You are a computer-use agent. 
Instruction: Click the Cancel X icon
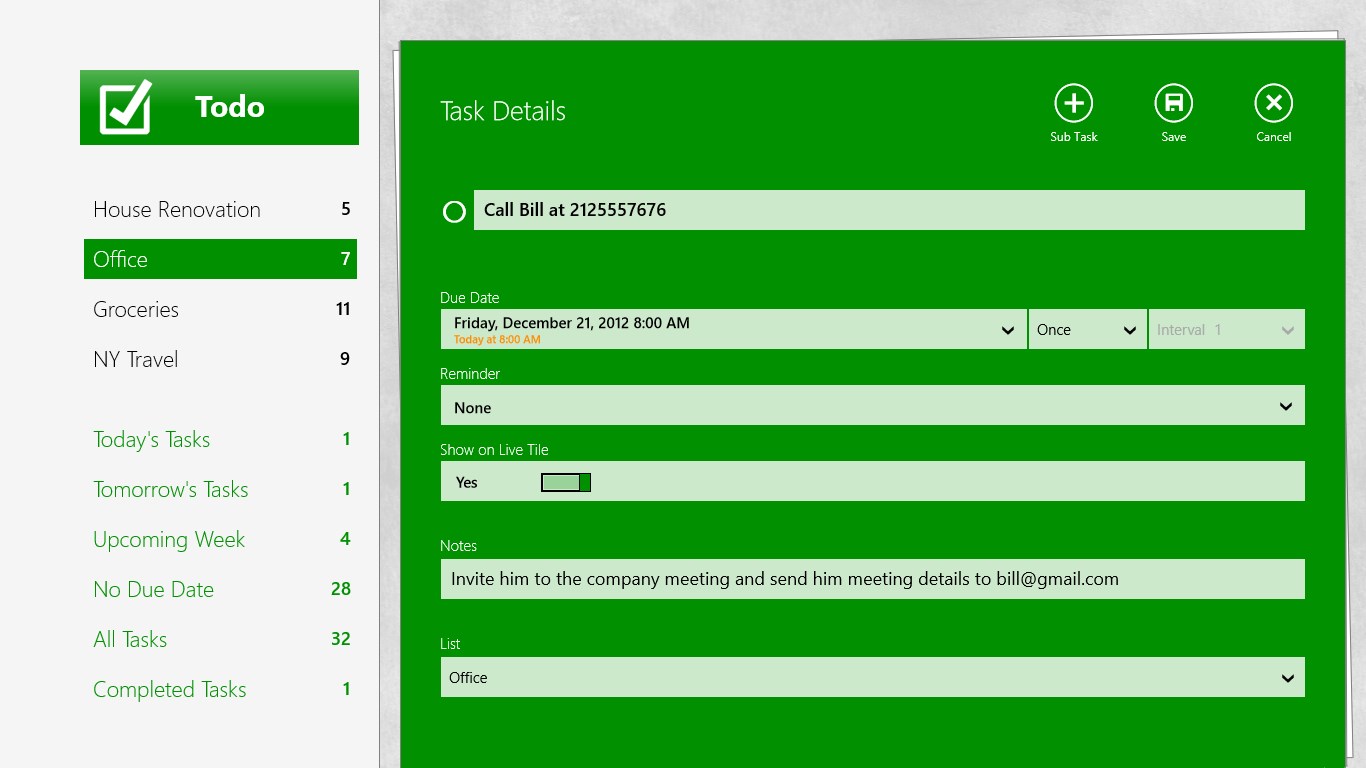[1273, 103]
